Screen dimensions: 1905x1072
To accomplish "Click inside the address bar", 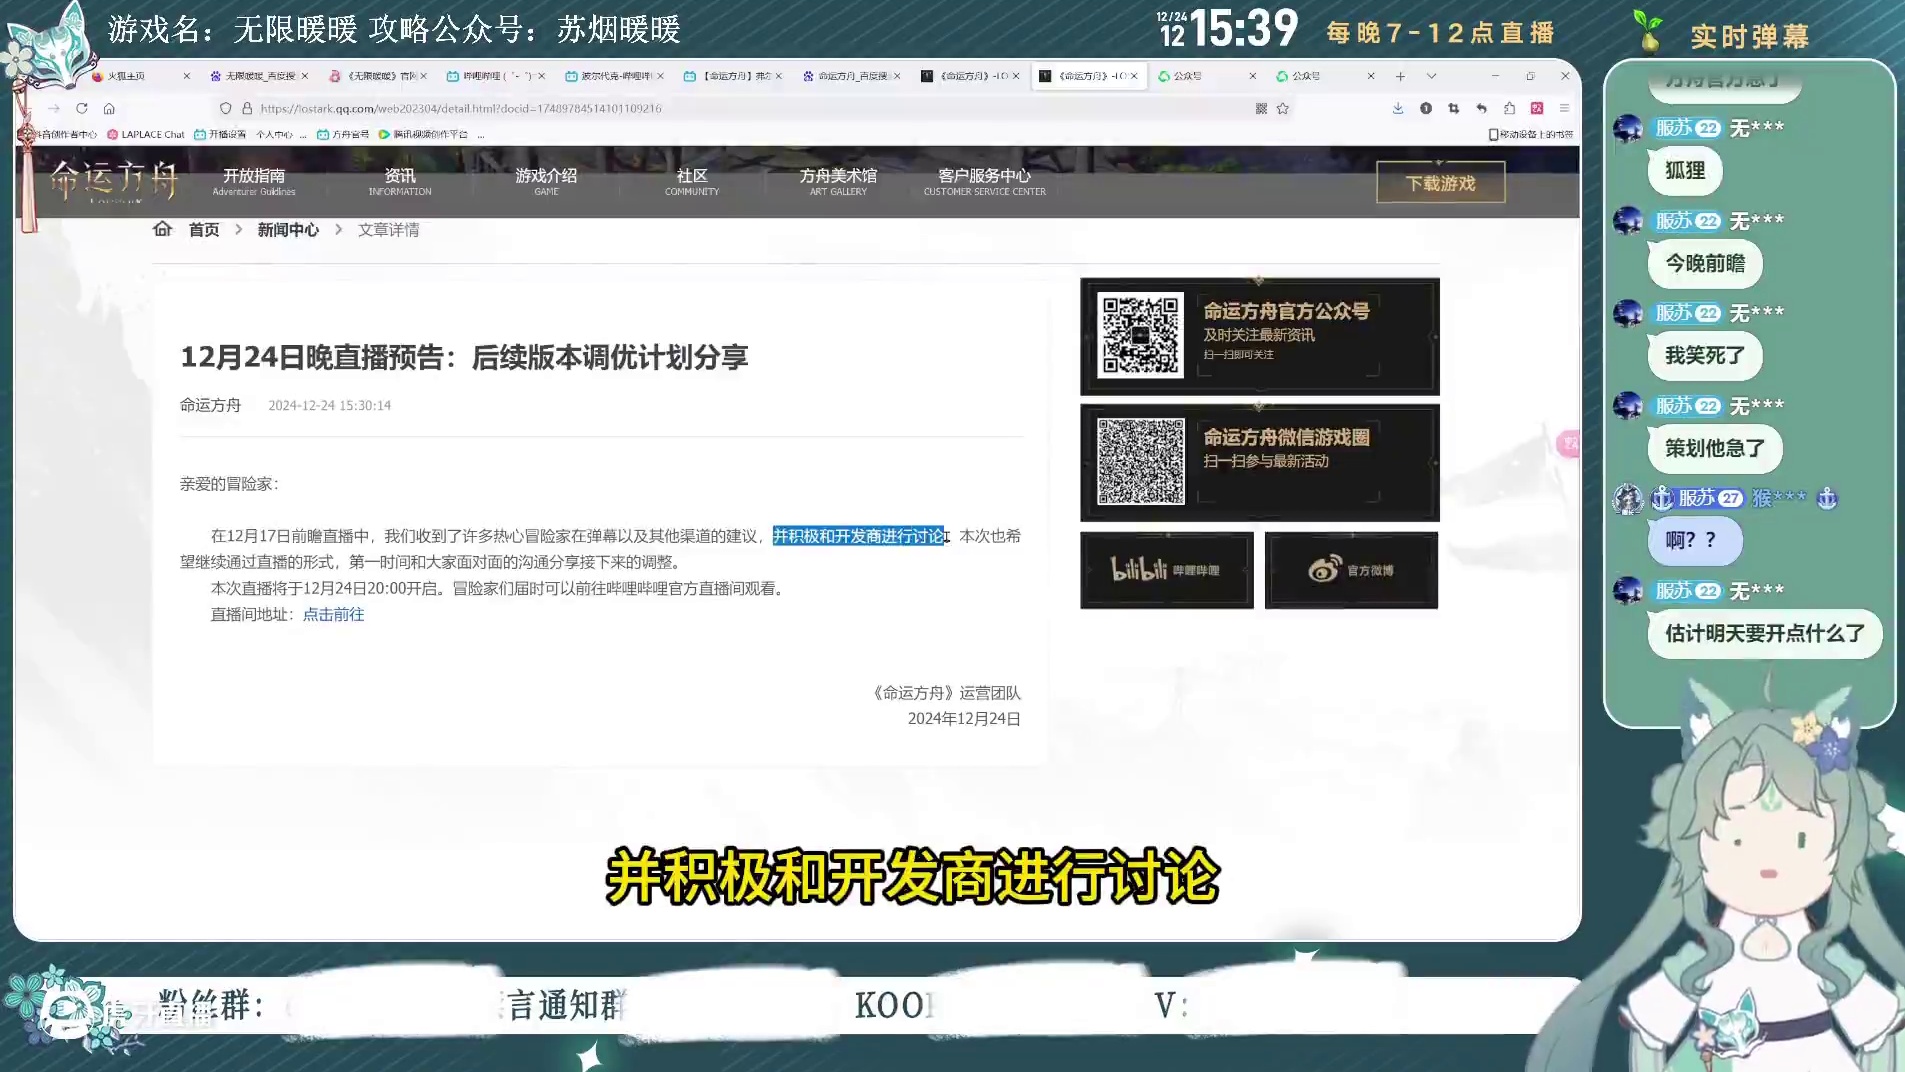I will click(700, 108).
